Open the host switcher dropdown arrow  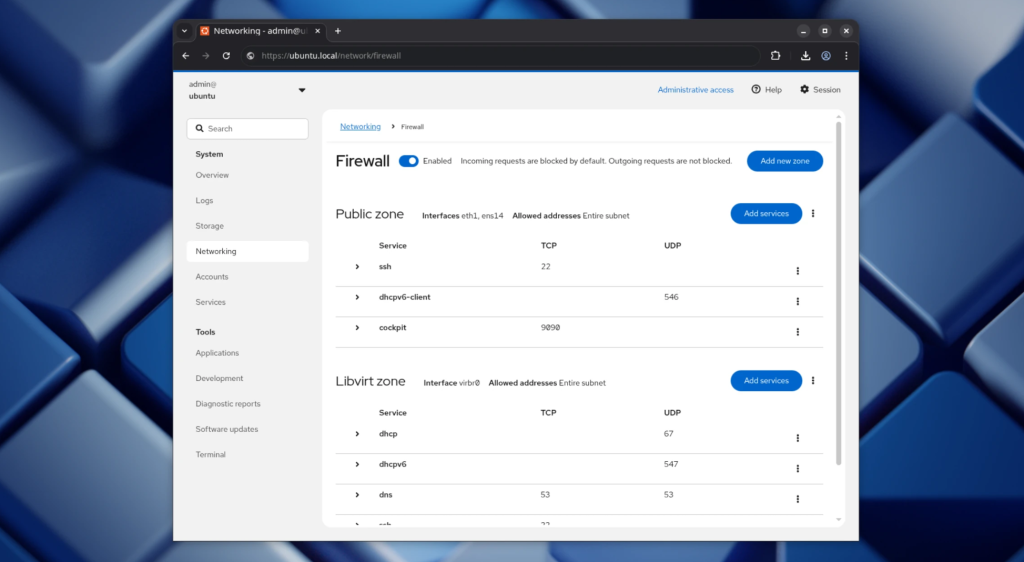click(x=302, y=91)
